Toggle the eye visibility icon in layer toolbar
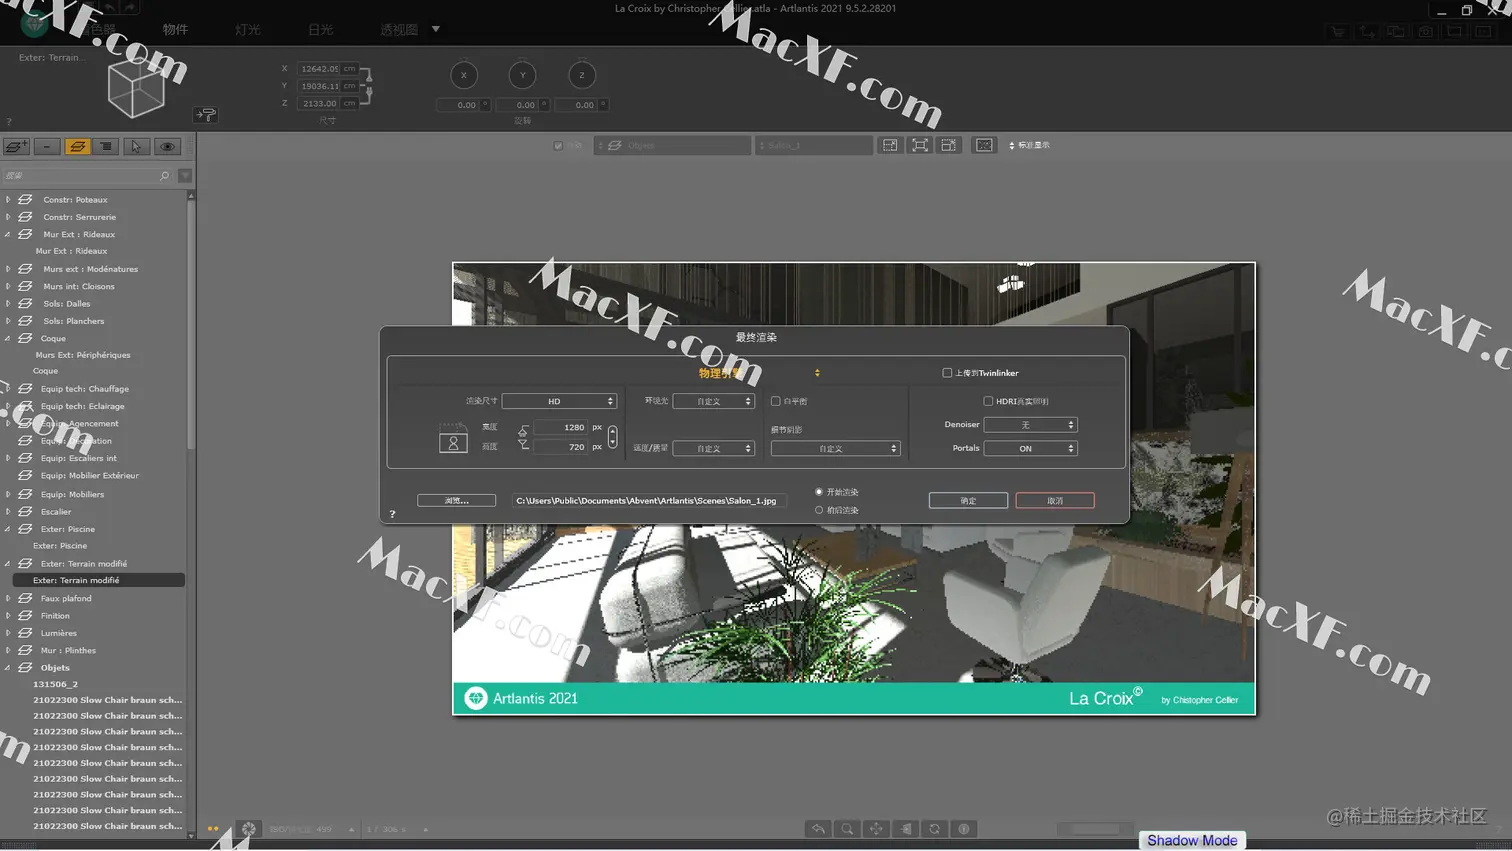The width and height of the screenshot is (1512, 851). [167, 146]
